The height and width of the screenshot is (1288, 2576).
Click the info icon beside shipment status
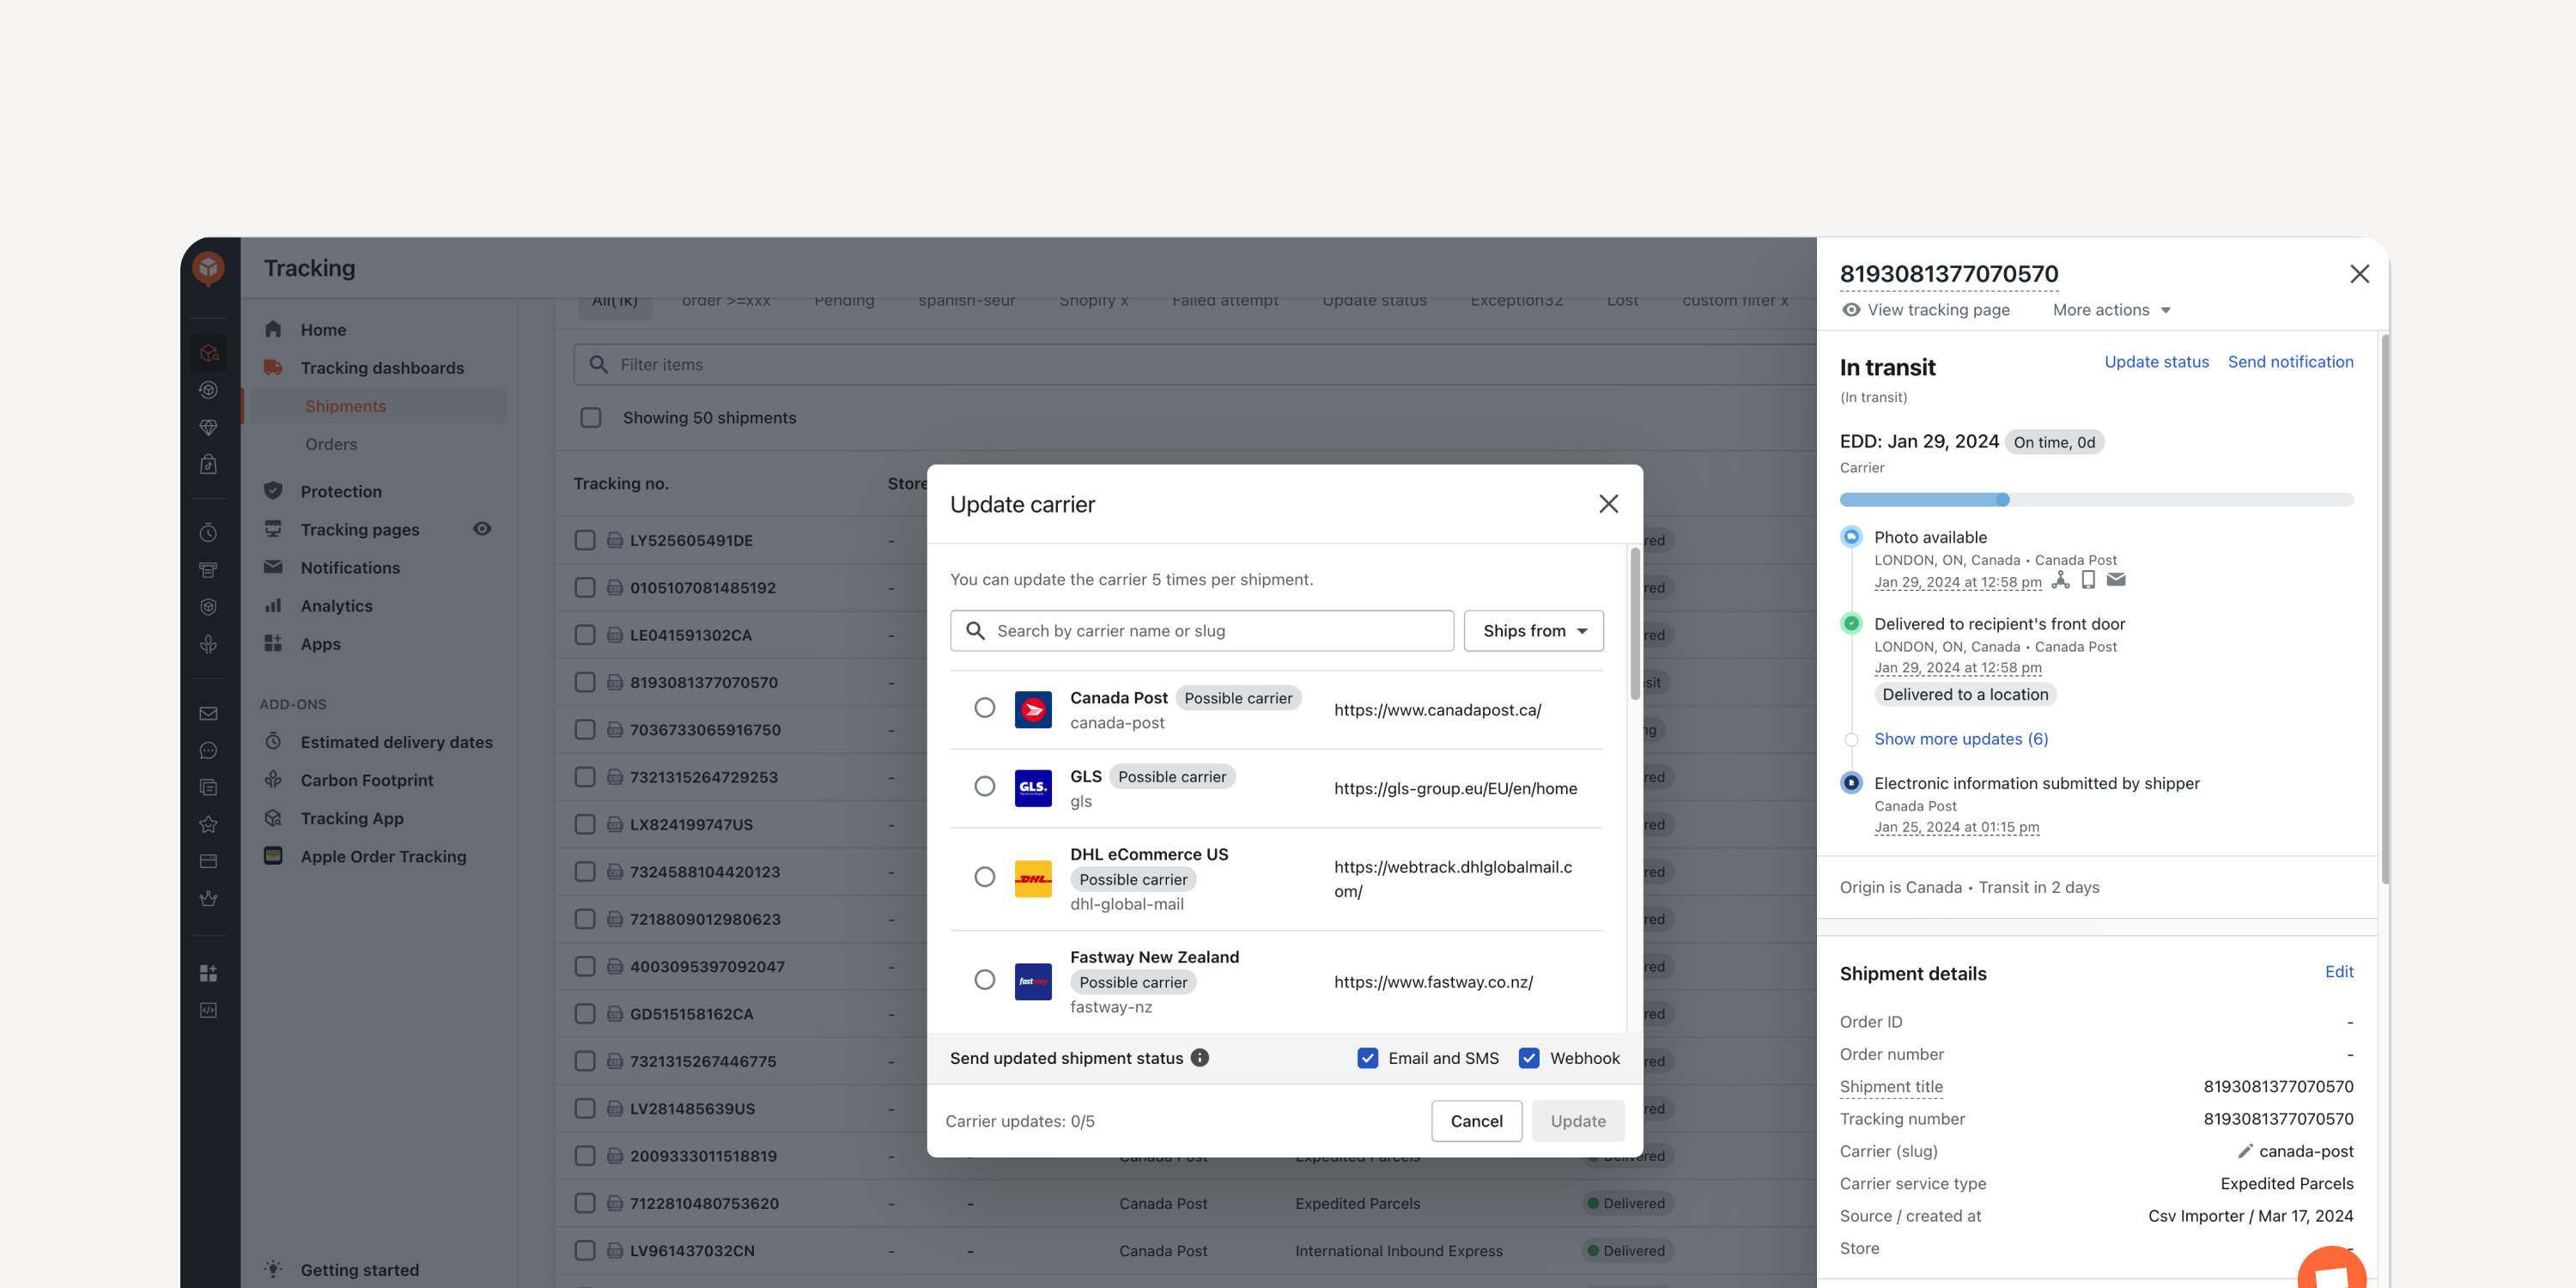1199,1058
